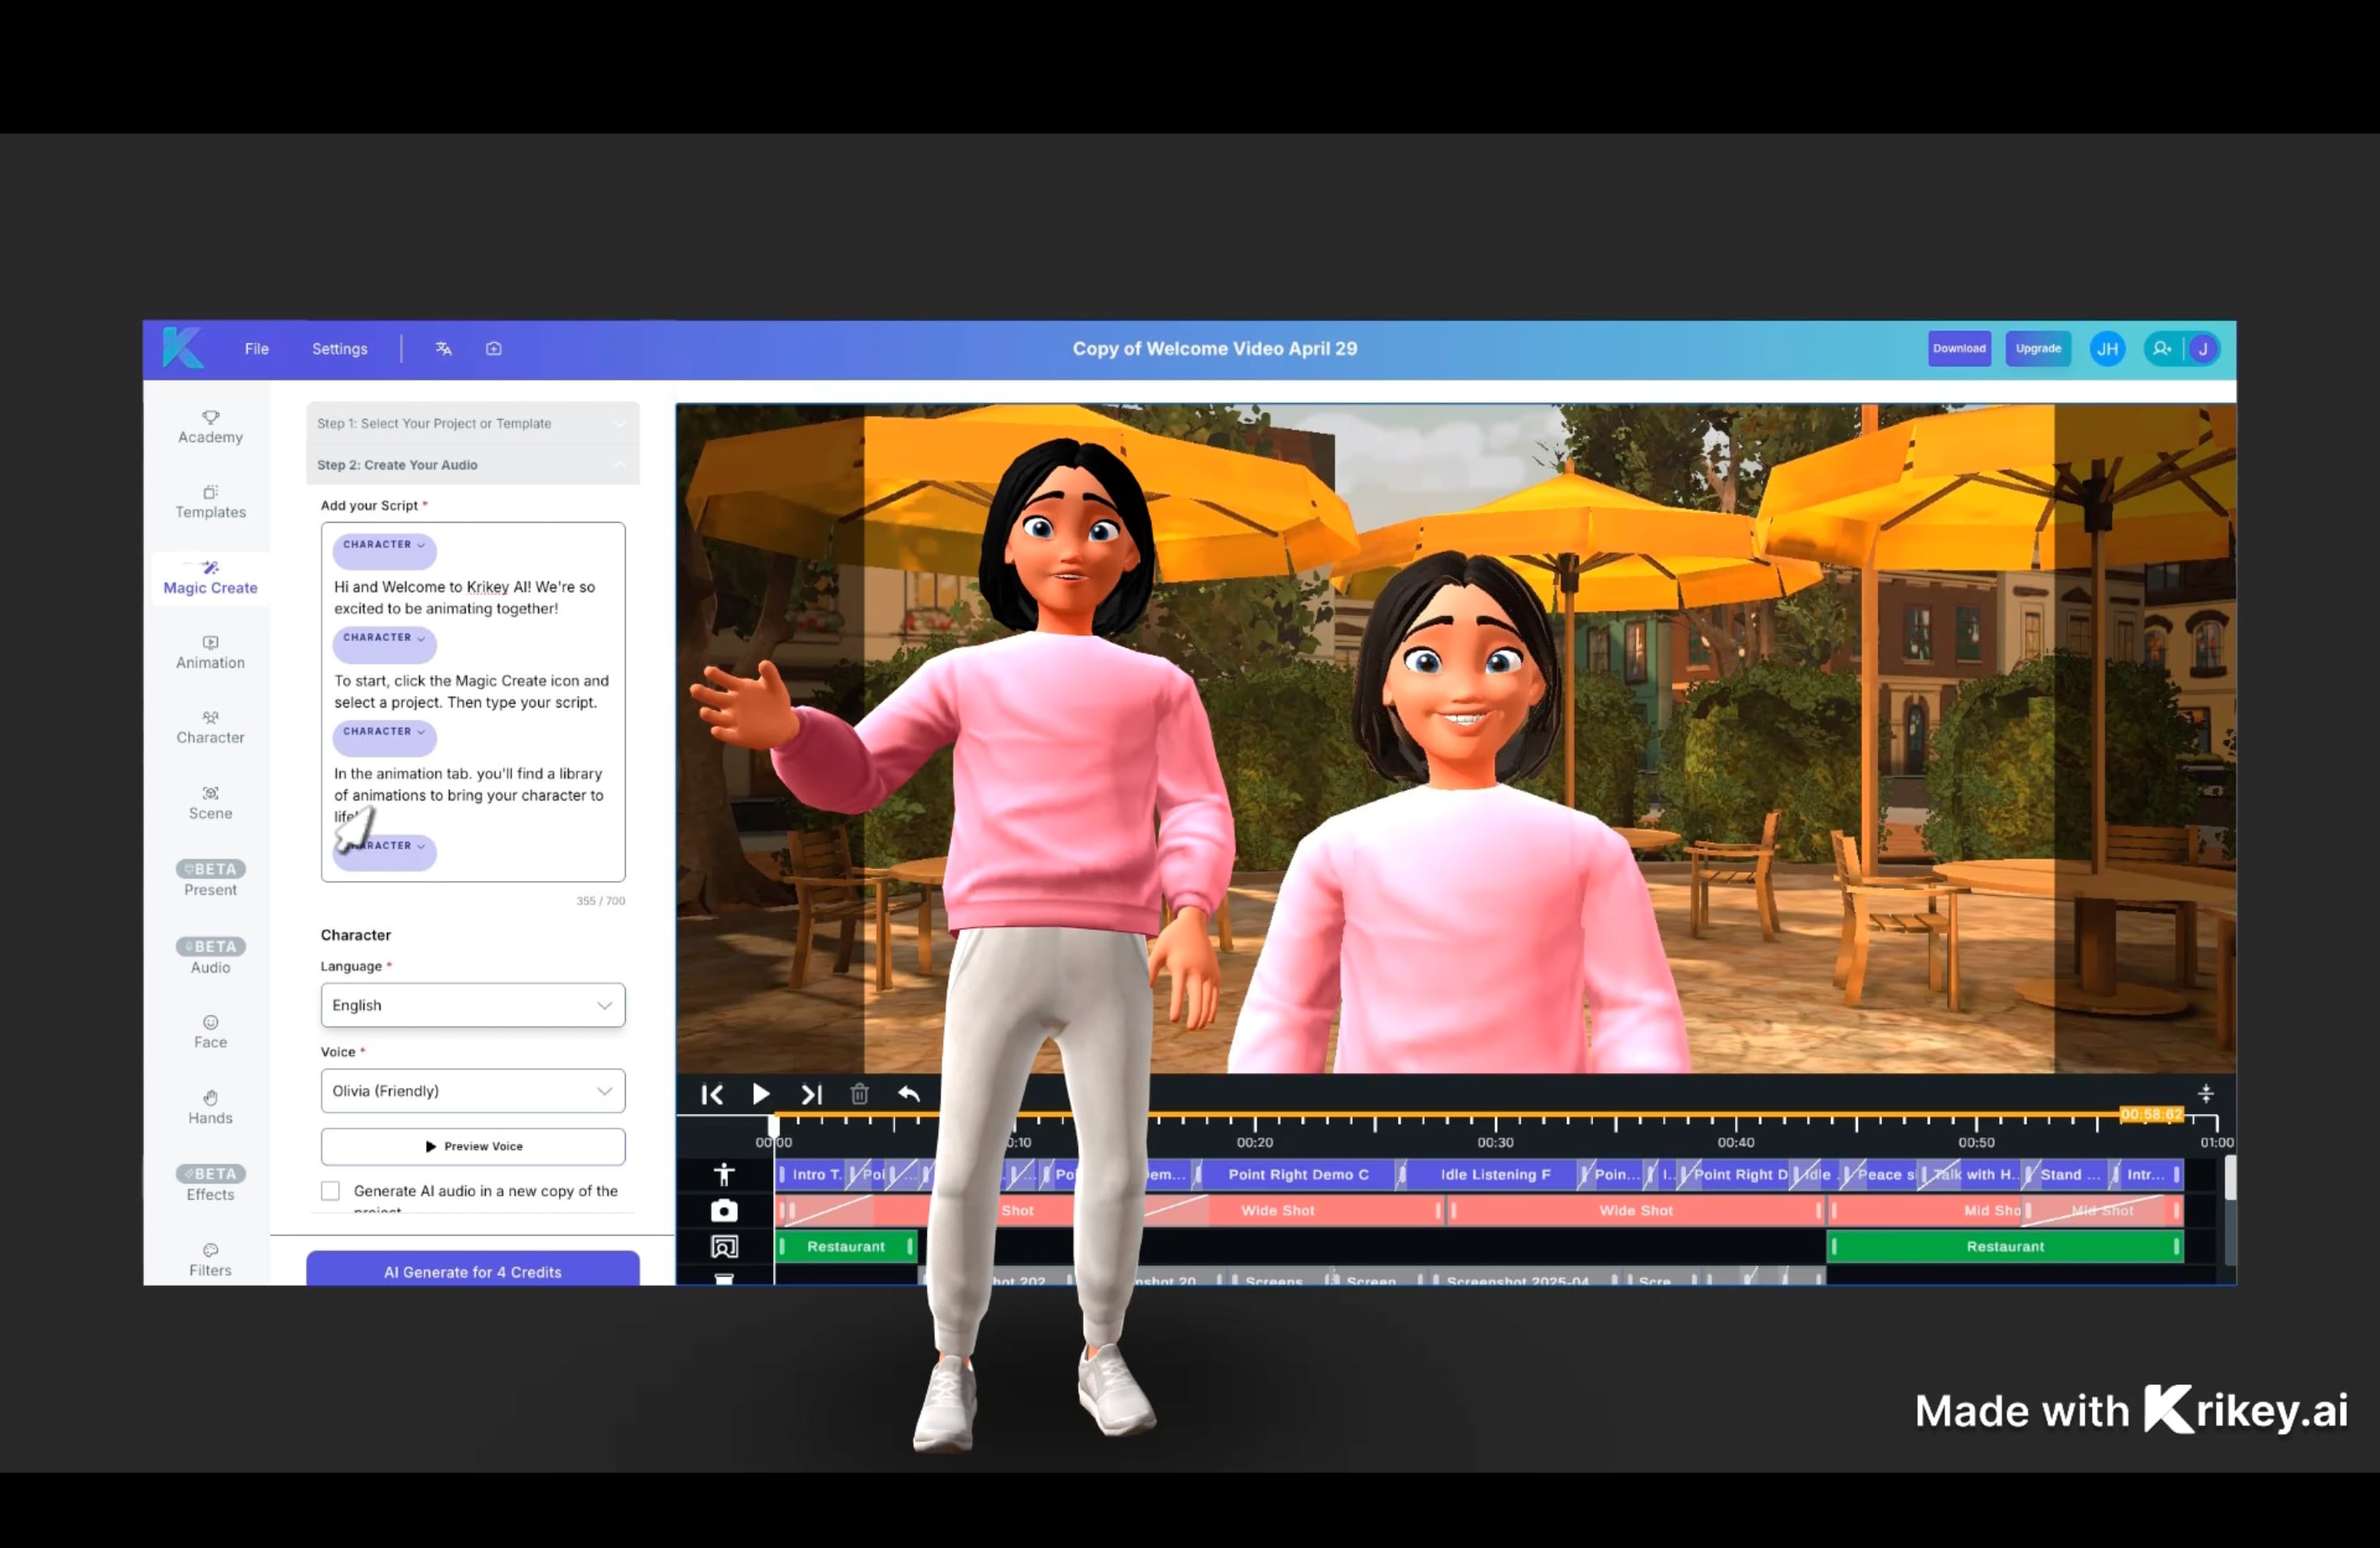Click the screenshot camera icon in top bar

tap(494, 349)
